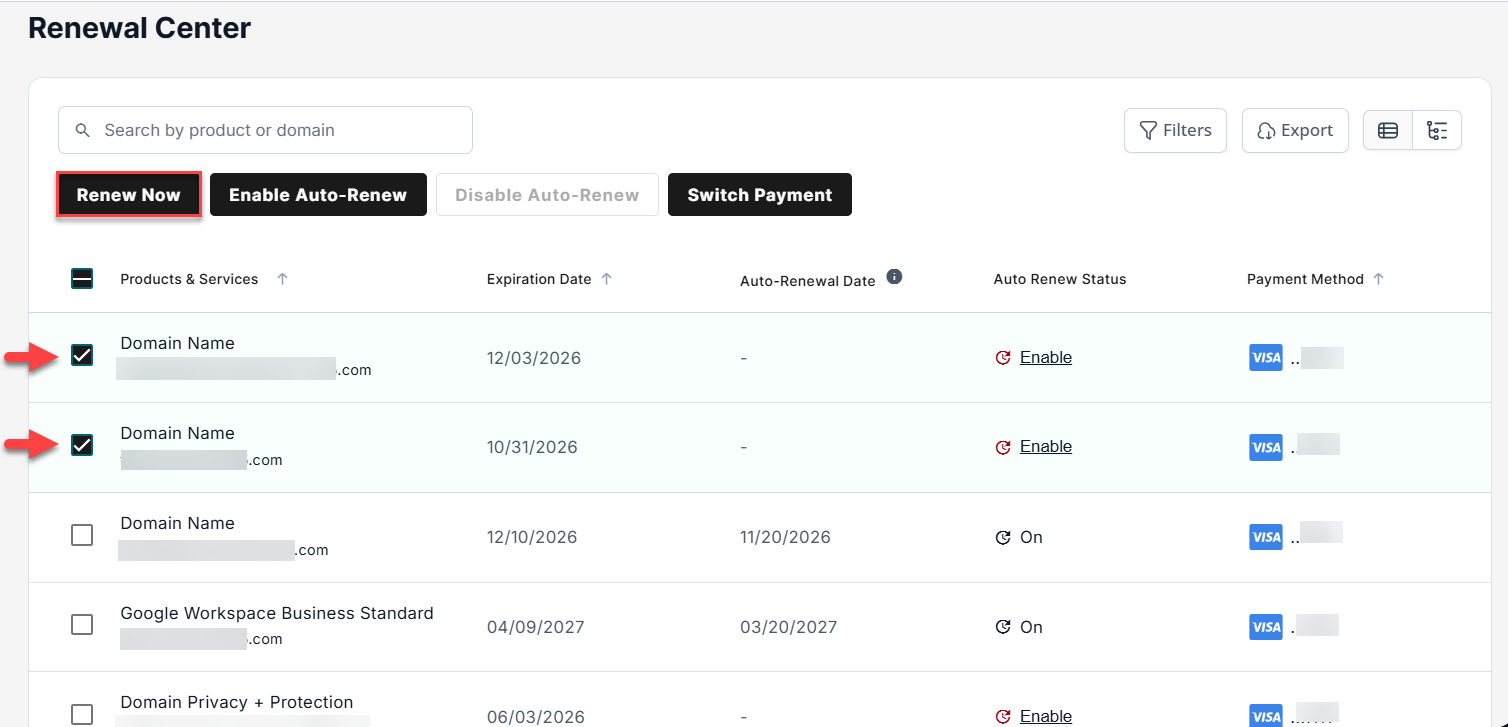
Task: Sort by Products & Services arrow
Action: pyautogui.click(x=282, y=279)
